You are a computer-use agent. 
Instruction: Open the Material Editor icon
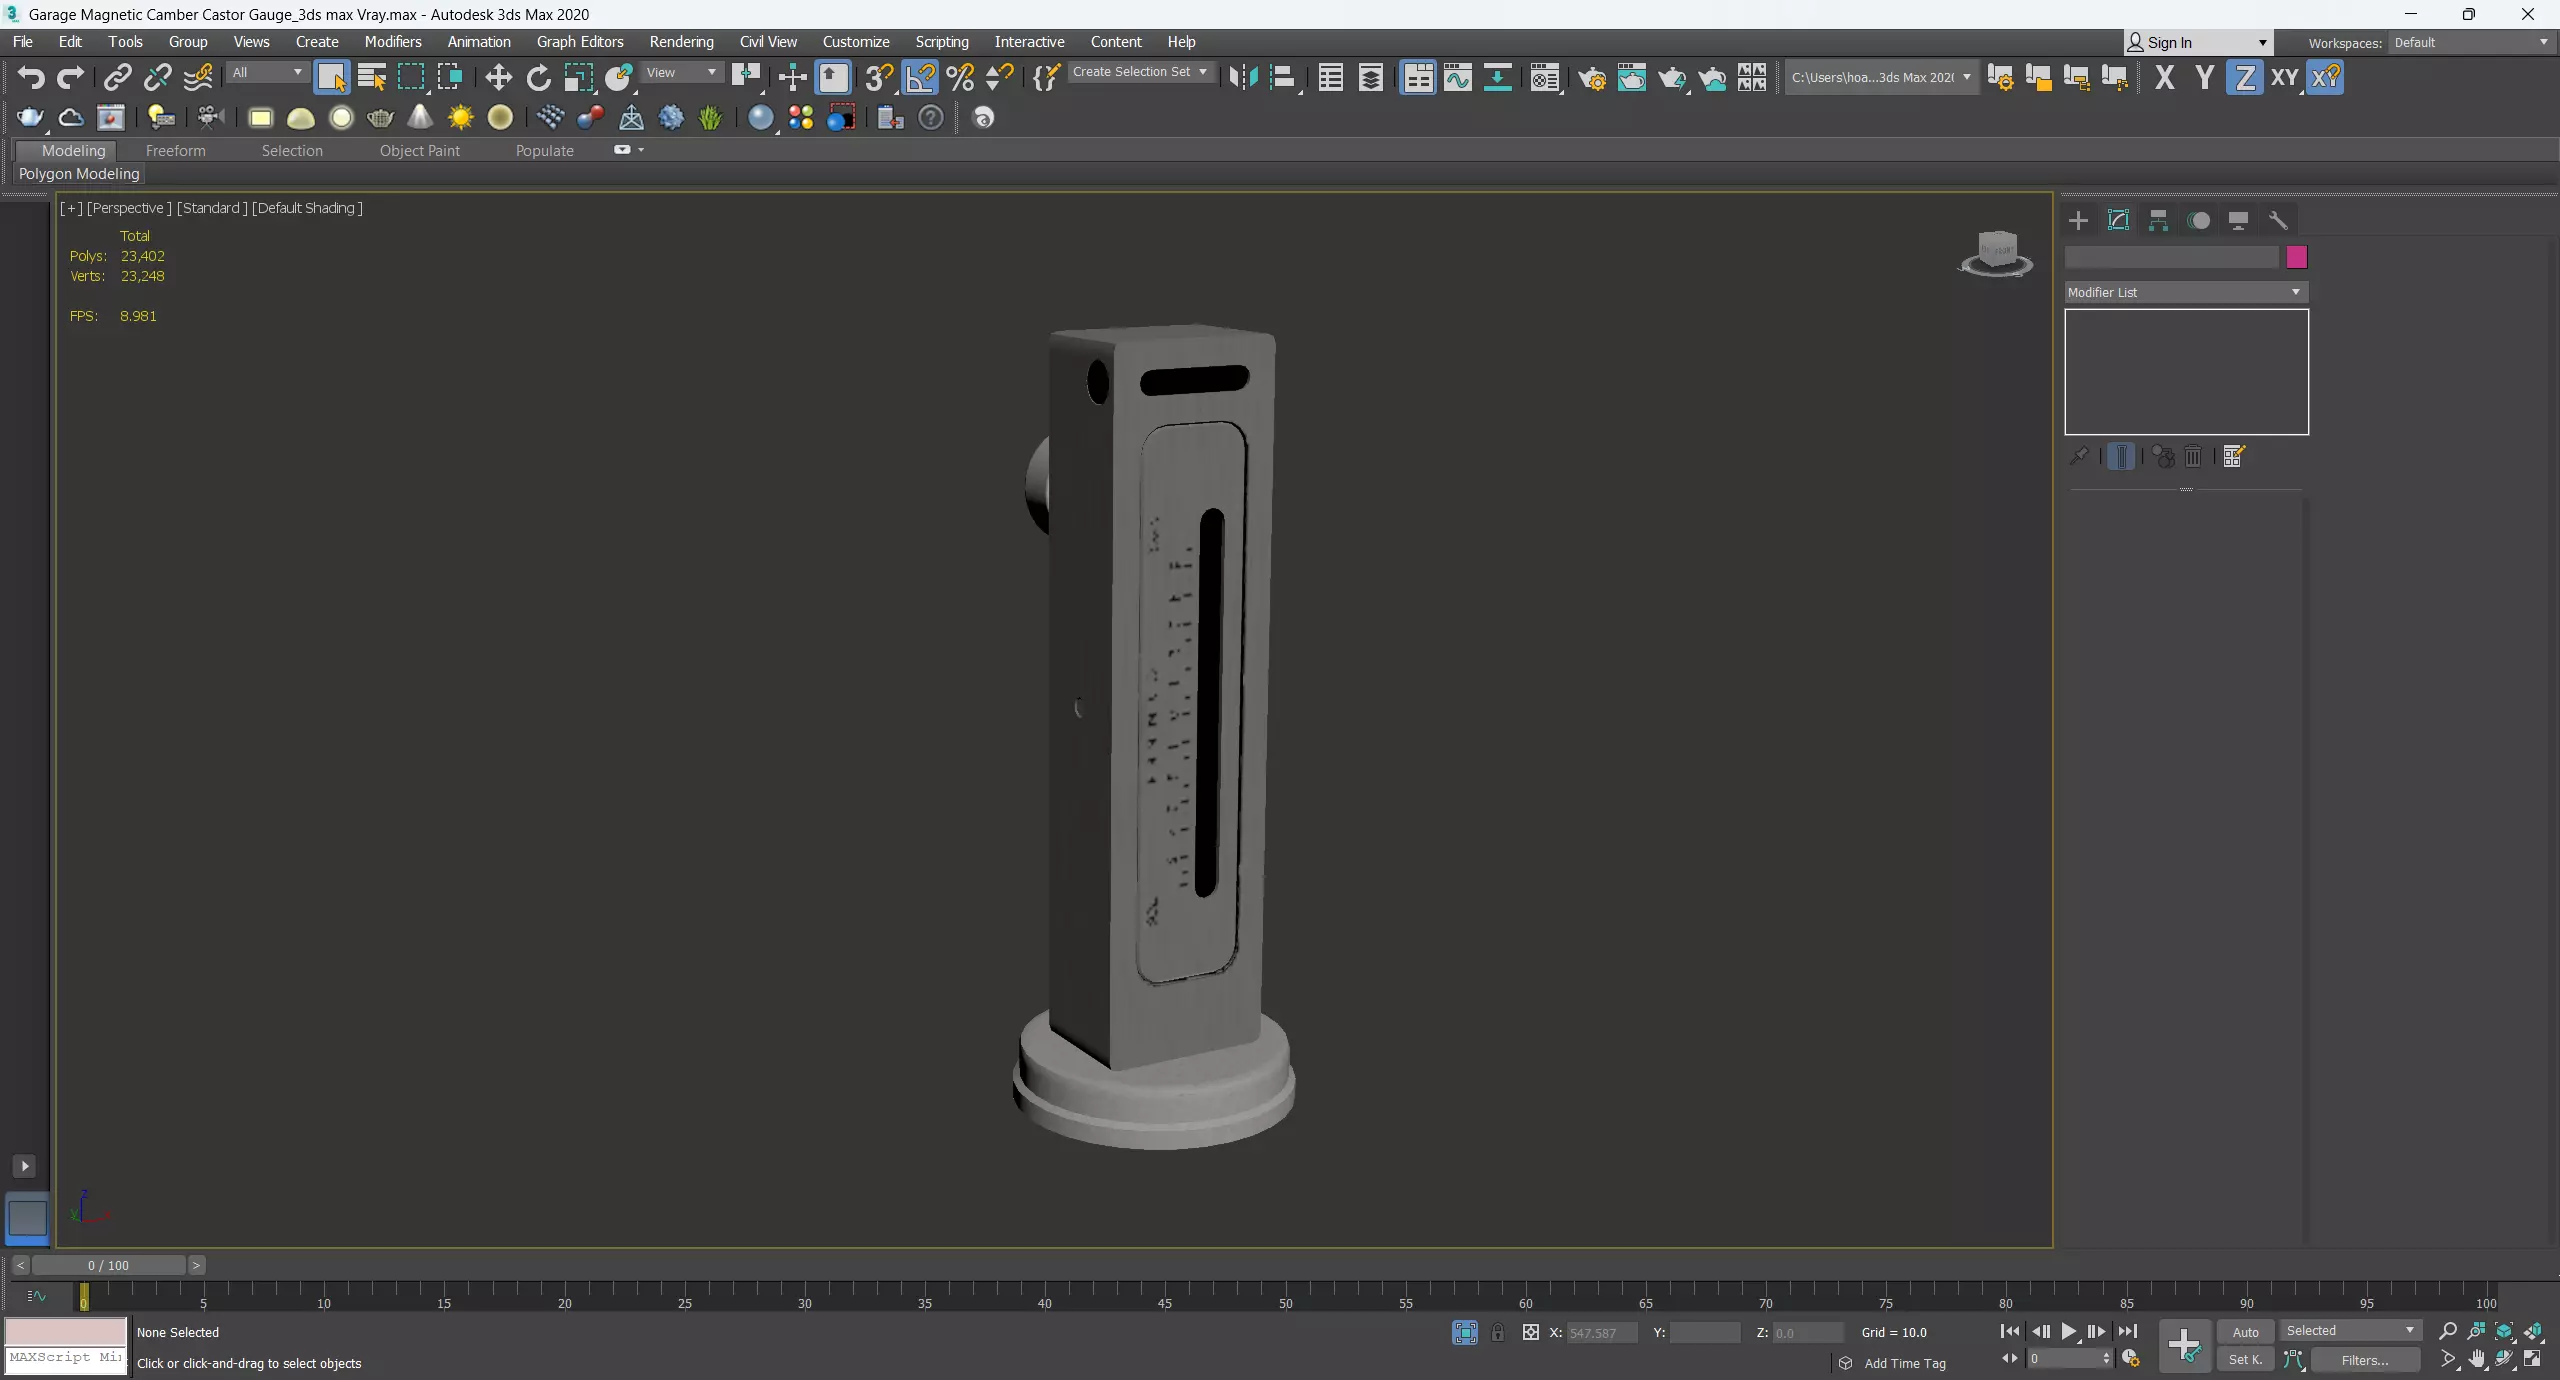coord(1545,77)
